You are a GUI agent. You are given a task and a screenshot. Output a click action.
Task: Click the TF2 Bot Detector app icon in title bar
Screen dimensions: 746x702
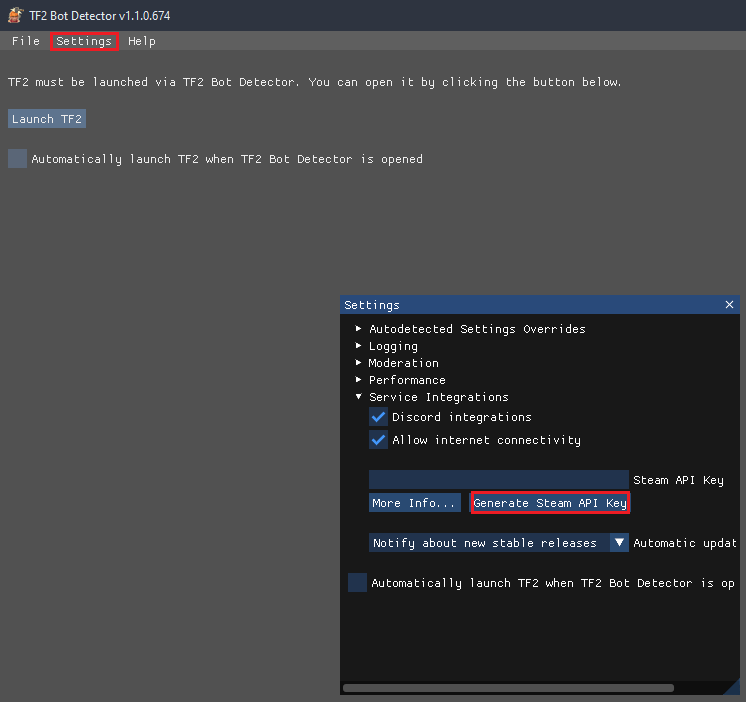(16, 15)
